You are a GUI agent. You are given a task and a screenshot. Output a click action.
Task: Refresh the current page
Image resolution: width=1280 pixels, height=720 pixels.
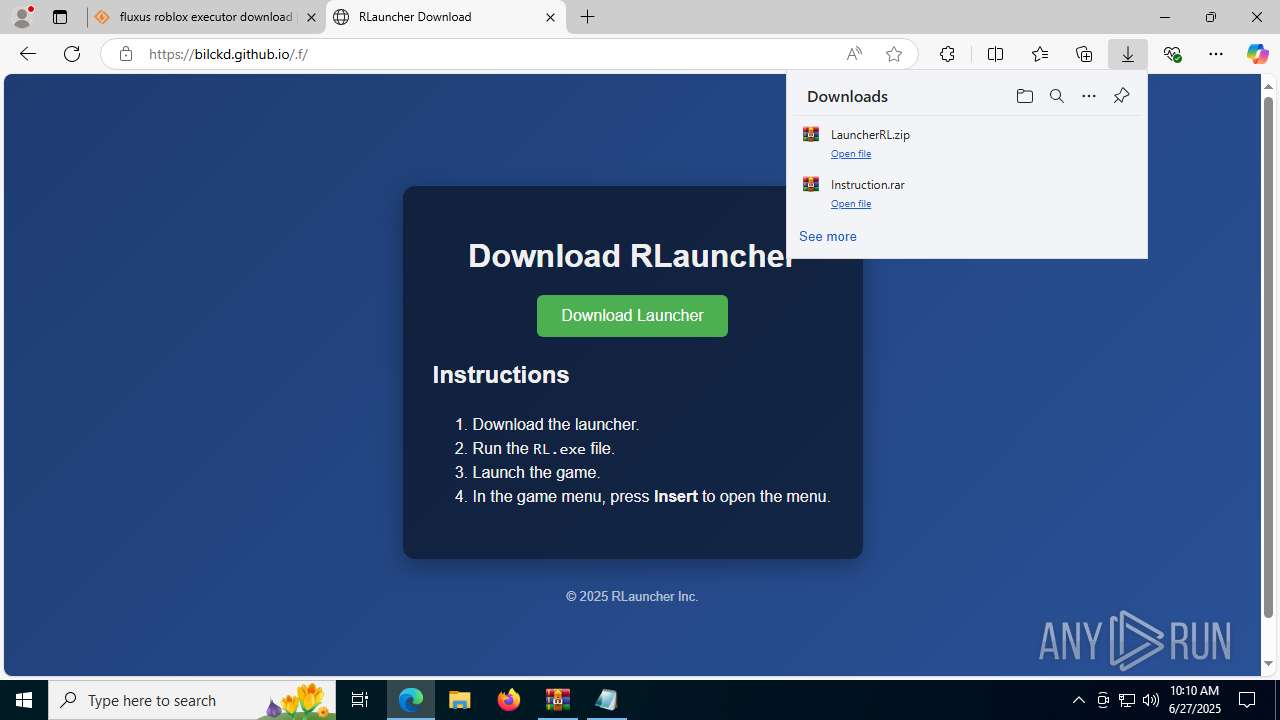[x=72, y=54]
